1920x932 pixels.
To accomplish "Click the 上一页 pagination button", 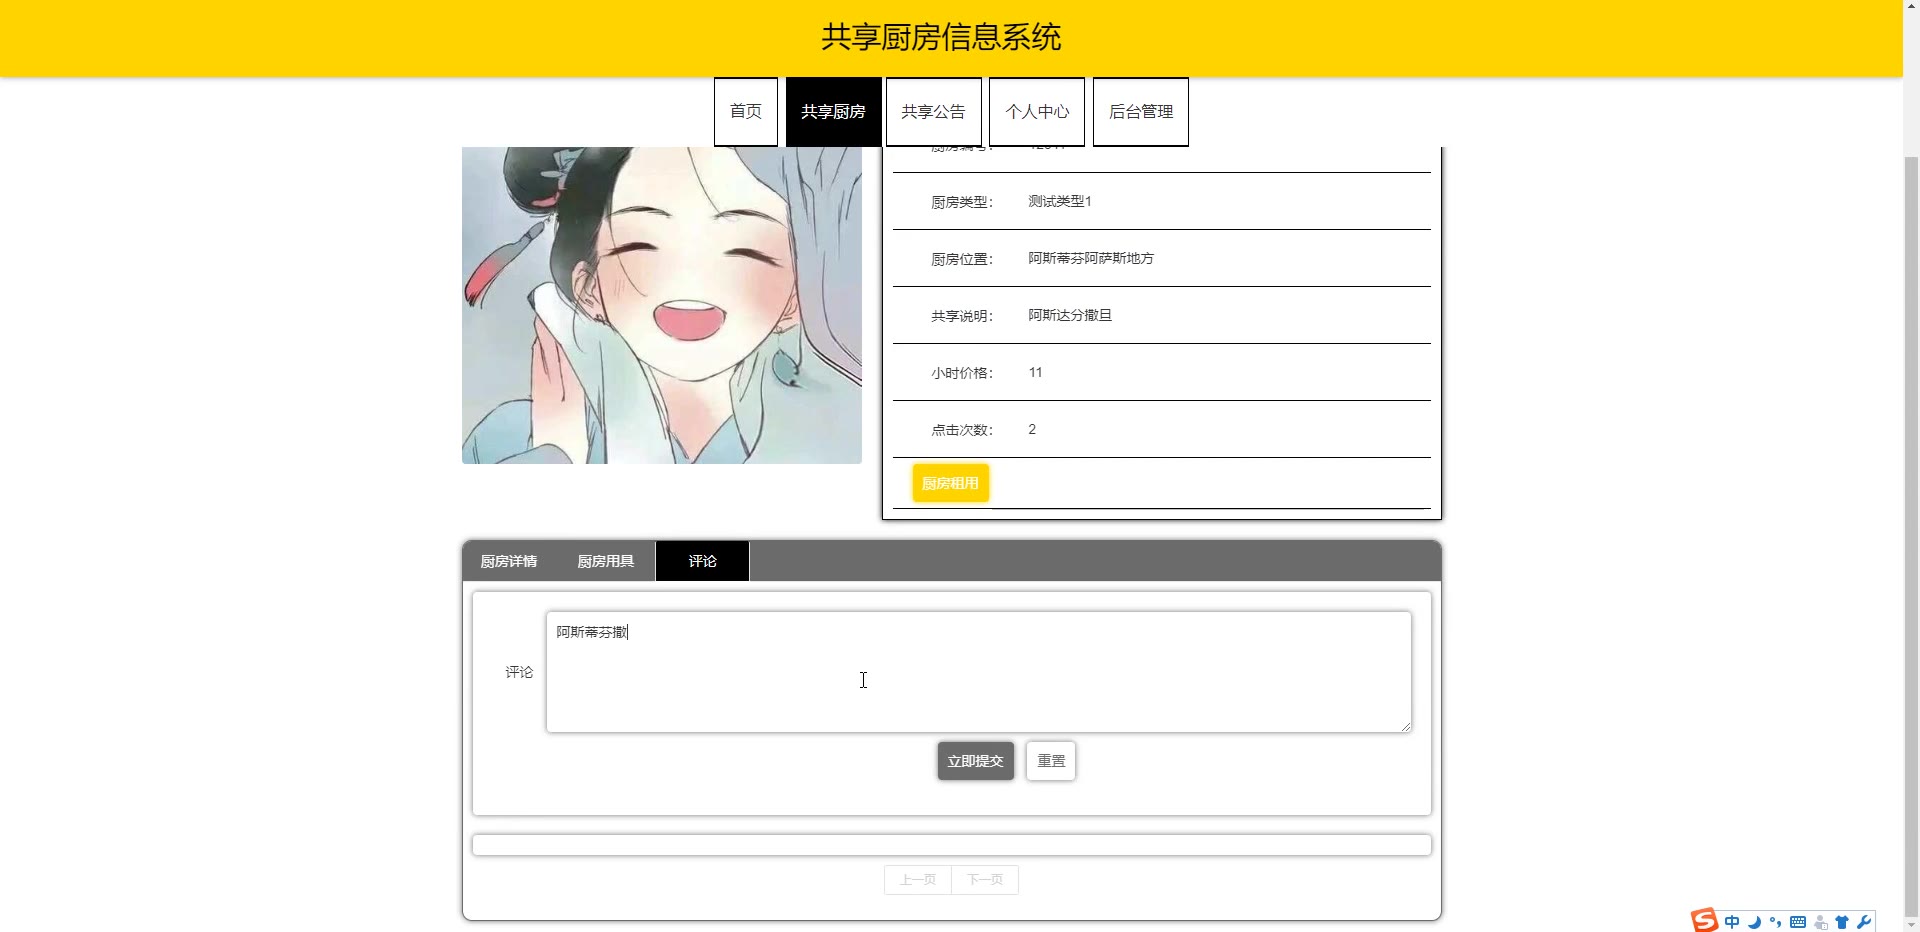I will pos(918,880).
